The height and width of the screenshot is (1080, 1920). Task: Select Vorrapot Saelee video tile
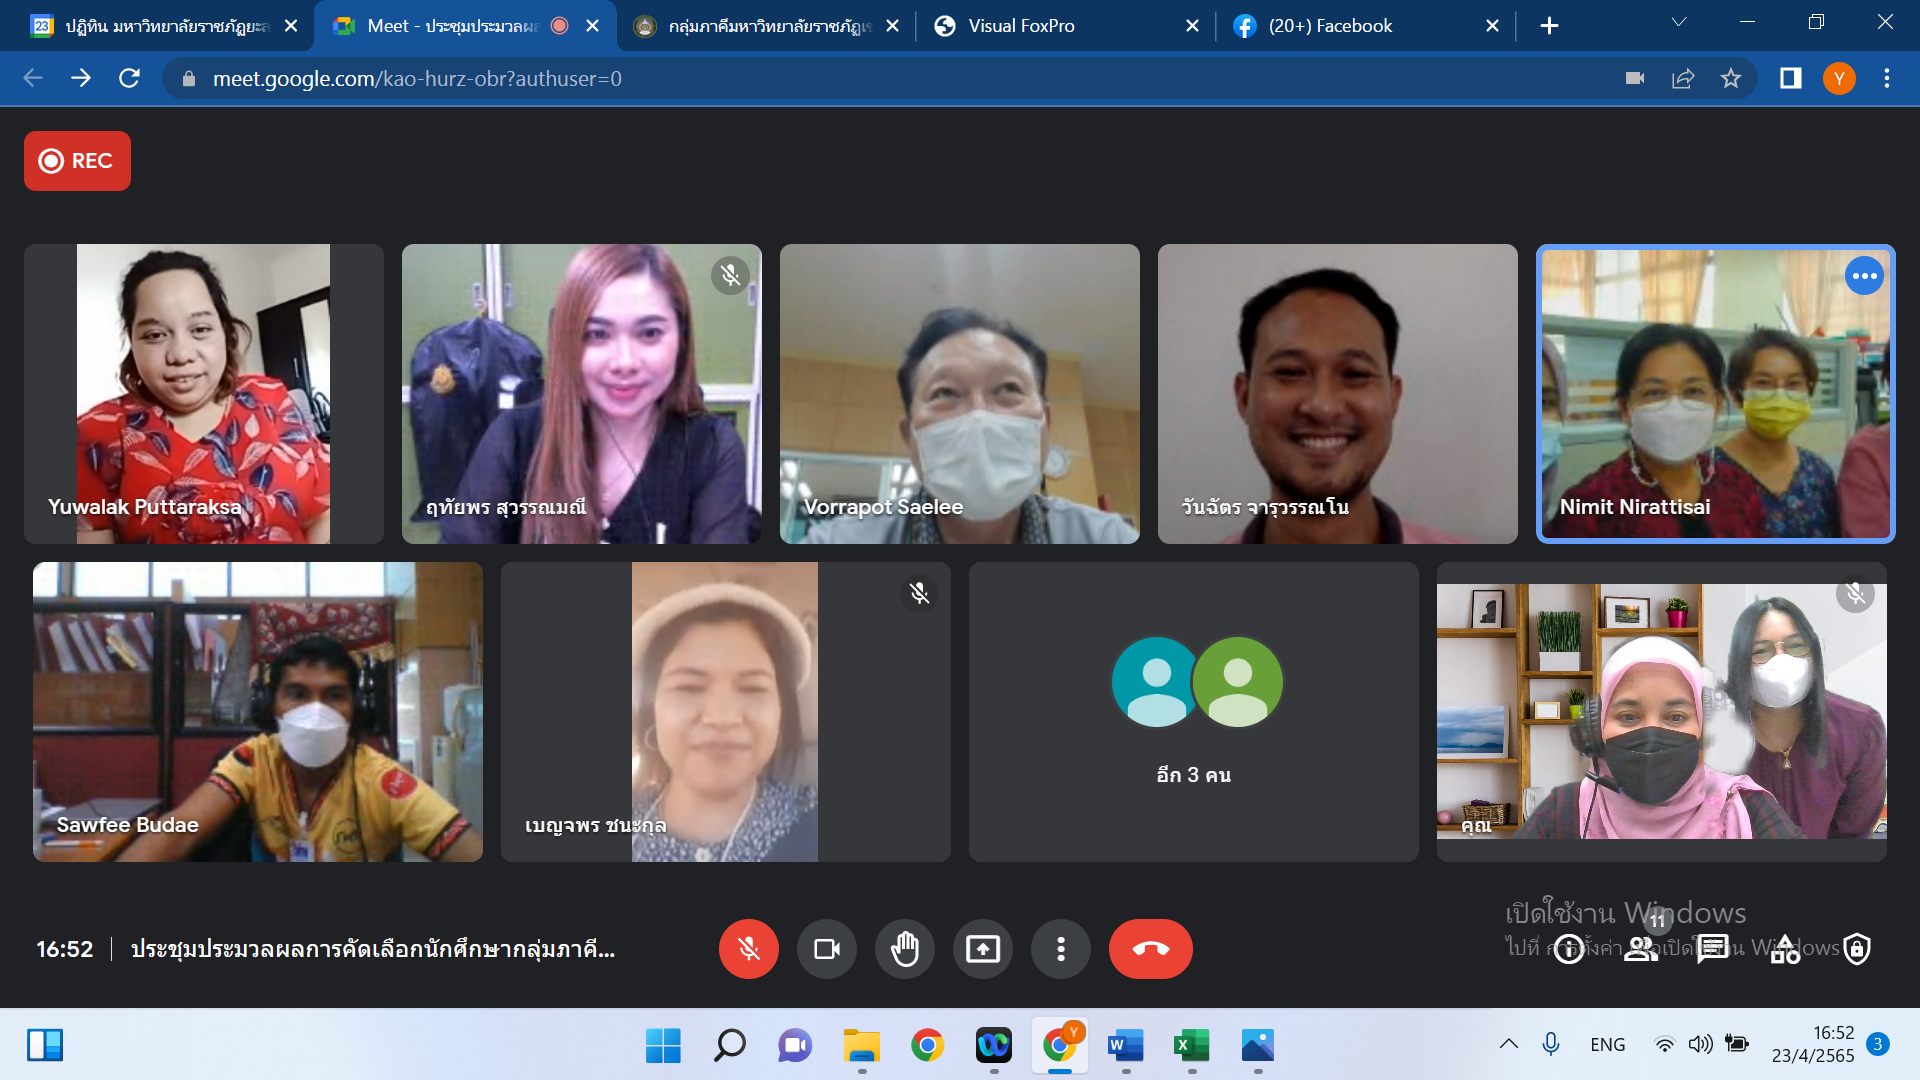959,393
